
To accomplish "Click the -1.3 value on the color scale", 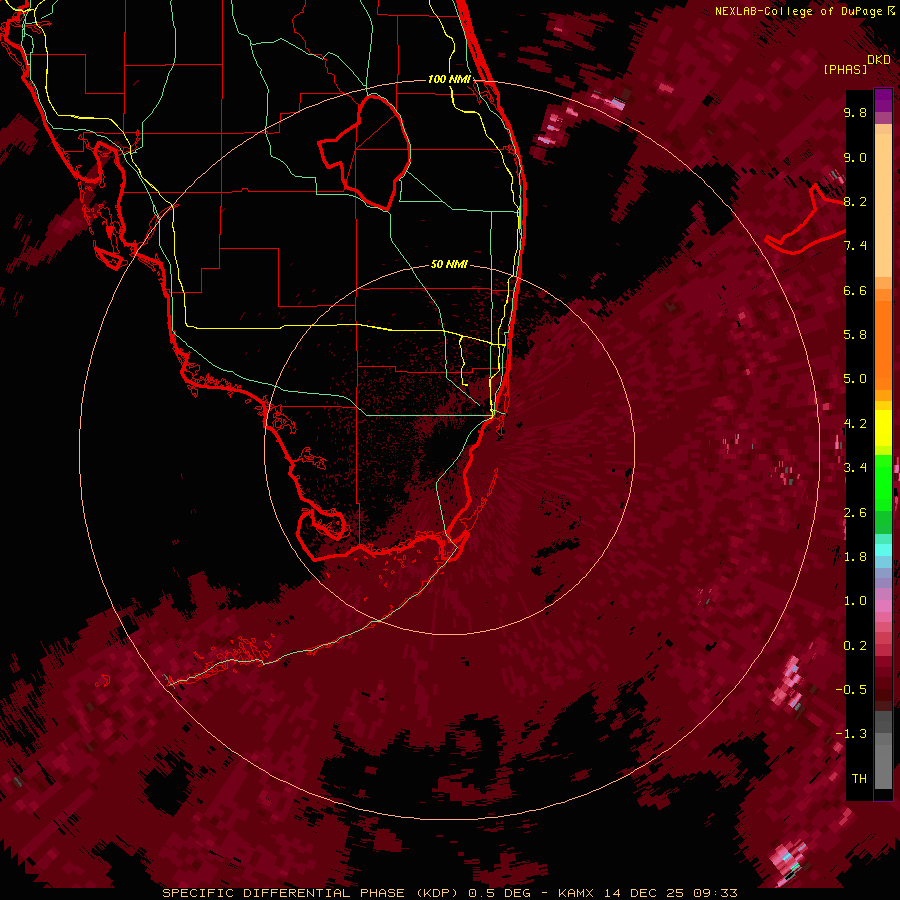I will click(851, 734).
